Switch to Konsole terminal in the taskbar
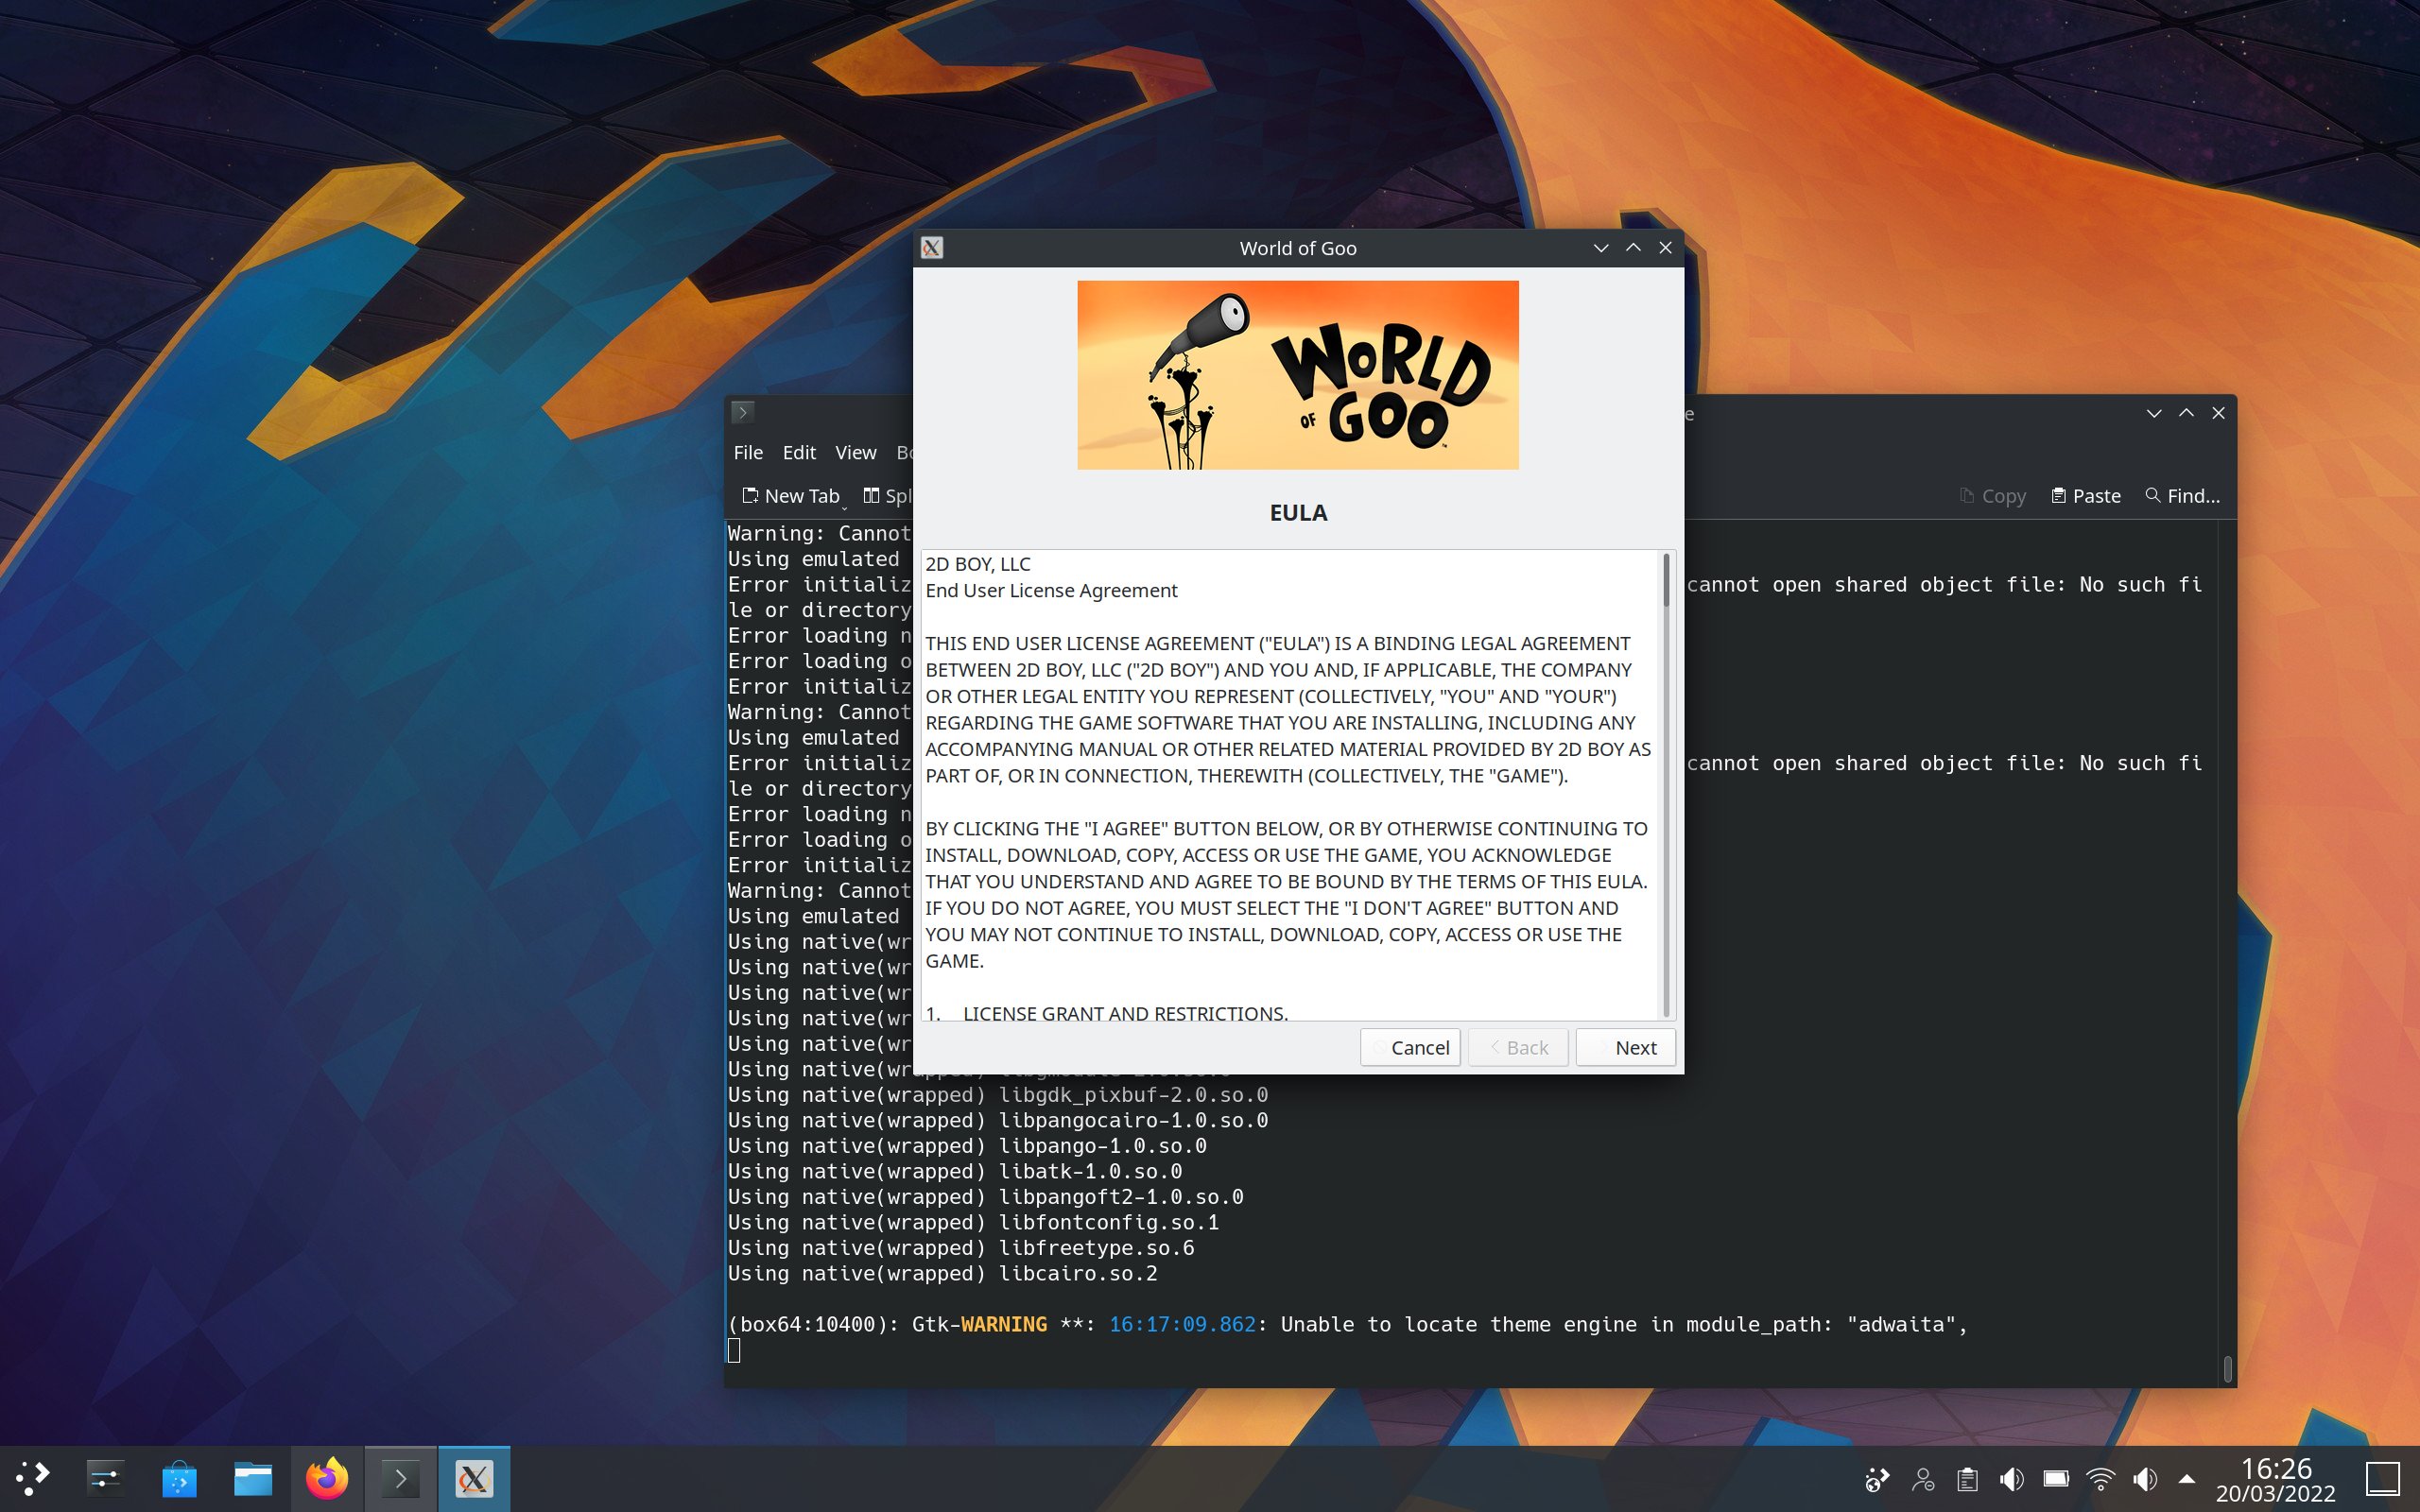The height and width of the screenshot is (1512, 2420). tap(400, 1478)
